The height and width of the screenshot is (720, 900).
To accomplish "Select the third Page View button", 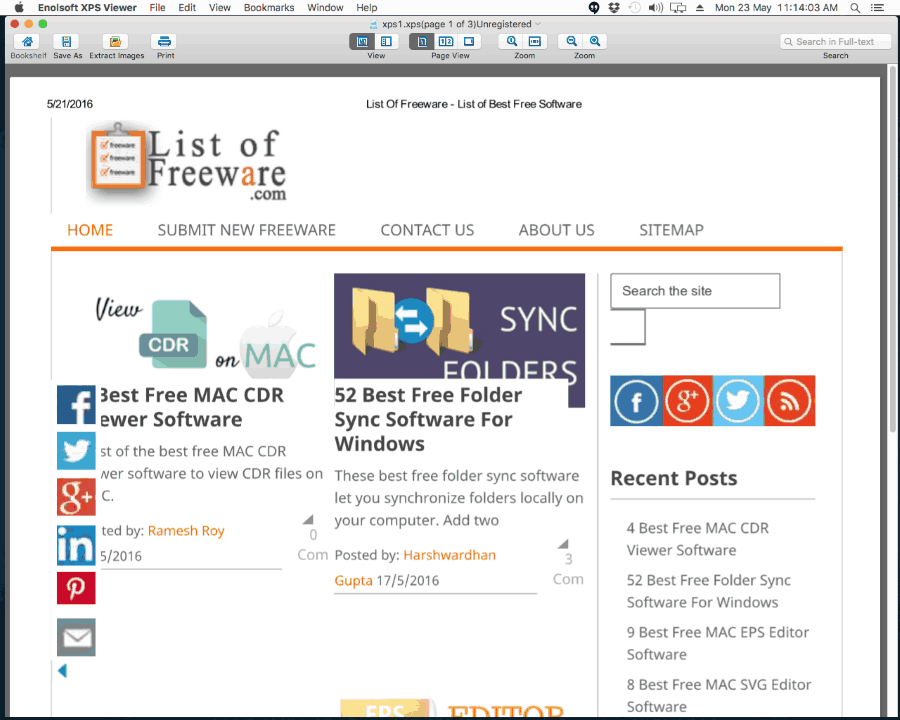I will pos(470,41).
